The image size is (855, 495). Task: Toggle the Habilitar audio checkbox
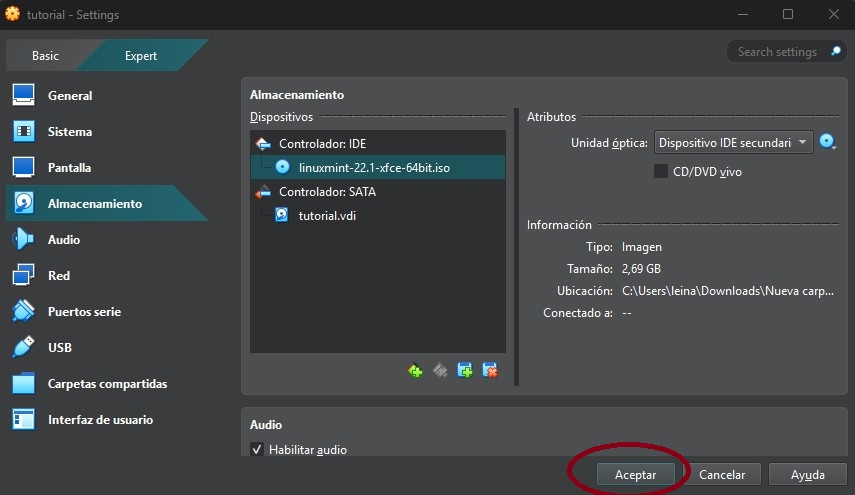tap(257, 449)
